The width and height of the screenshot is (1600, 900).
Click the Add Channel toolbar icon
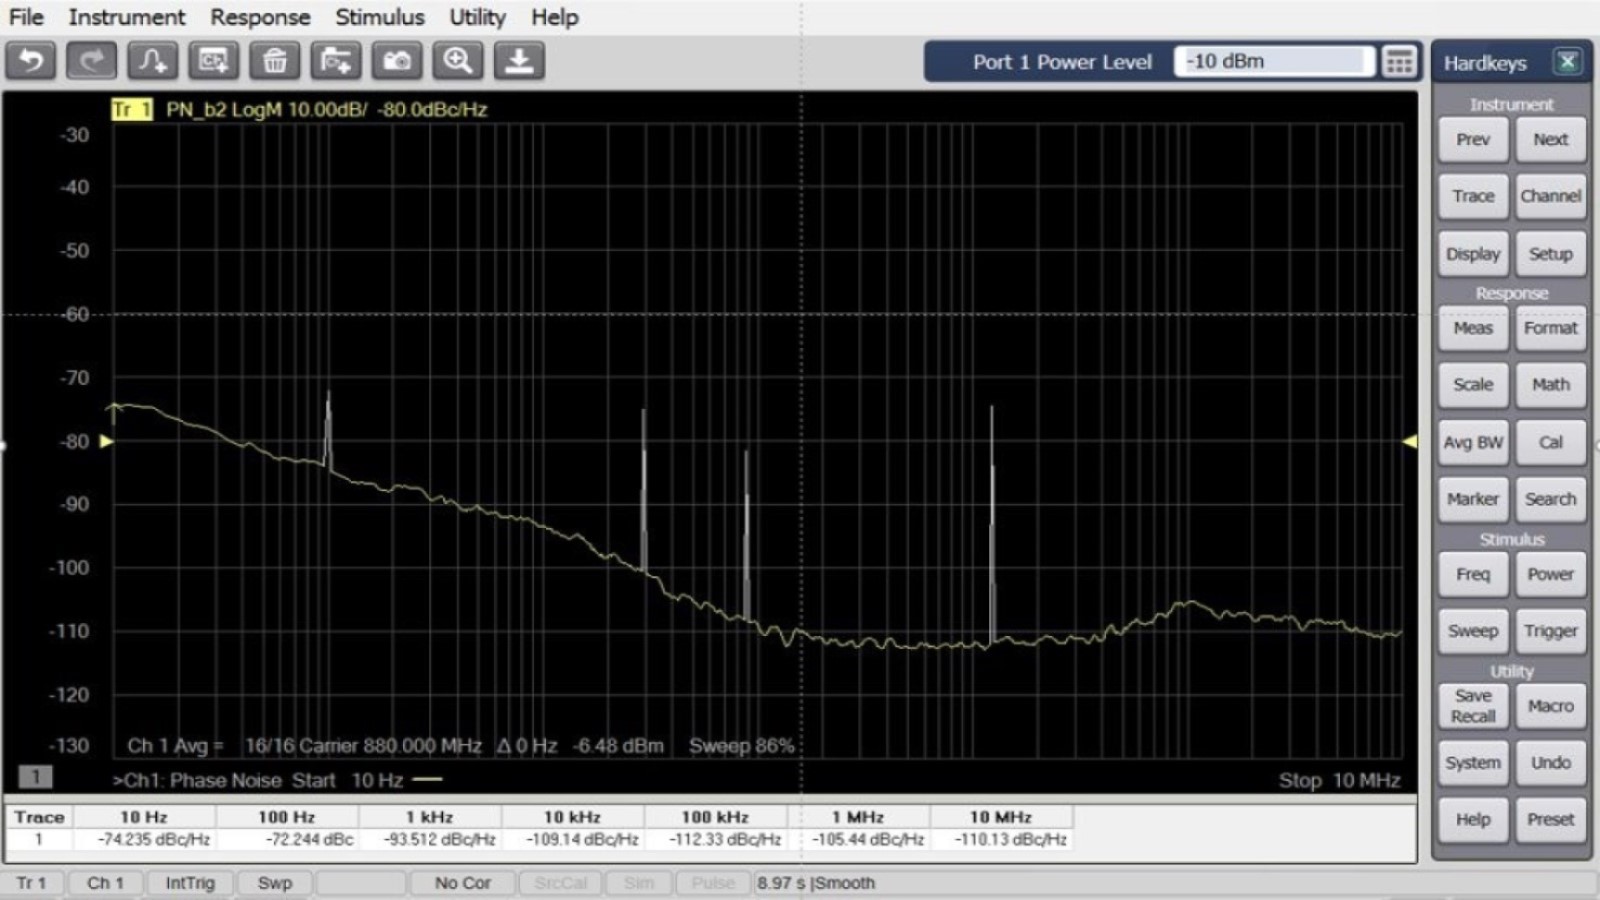click(214, 60)
